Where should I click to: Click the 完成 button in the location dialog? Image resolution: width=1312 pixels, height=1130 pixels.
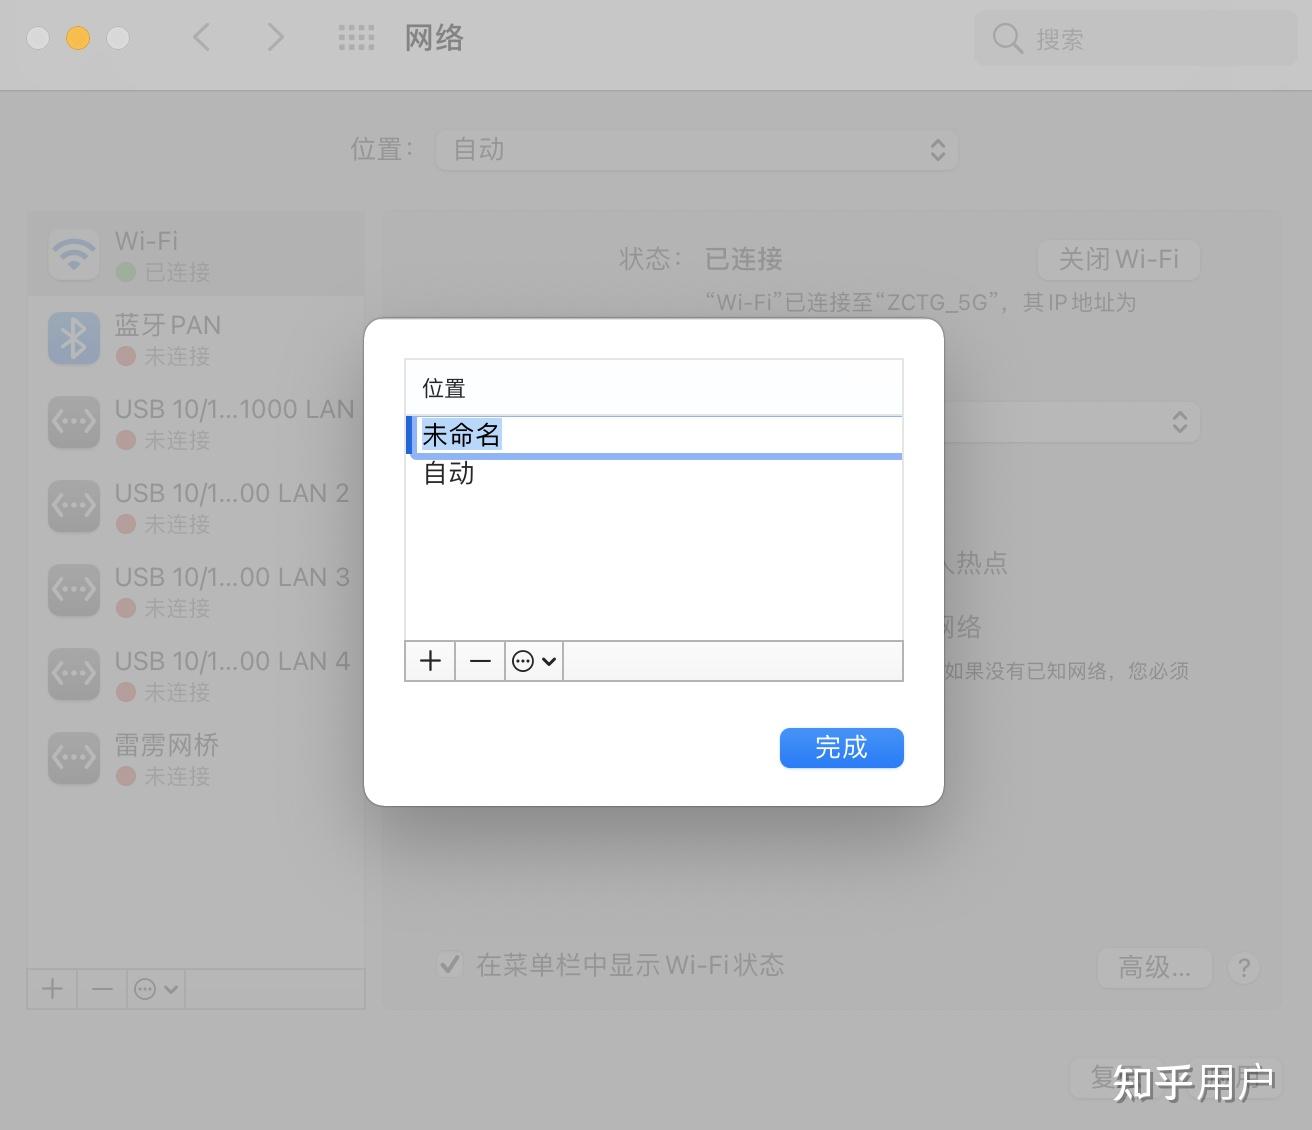coord(841,748)
